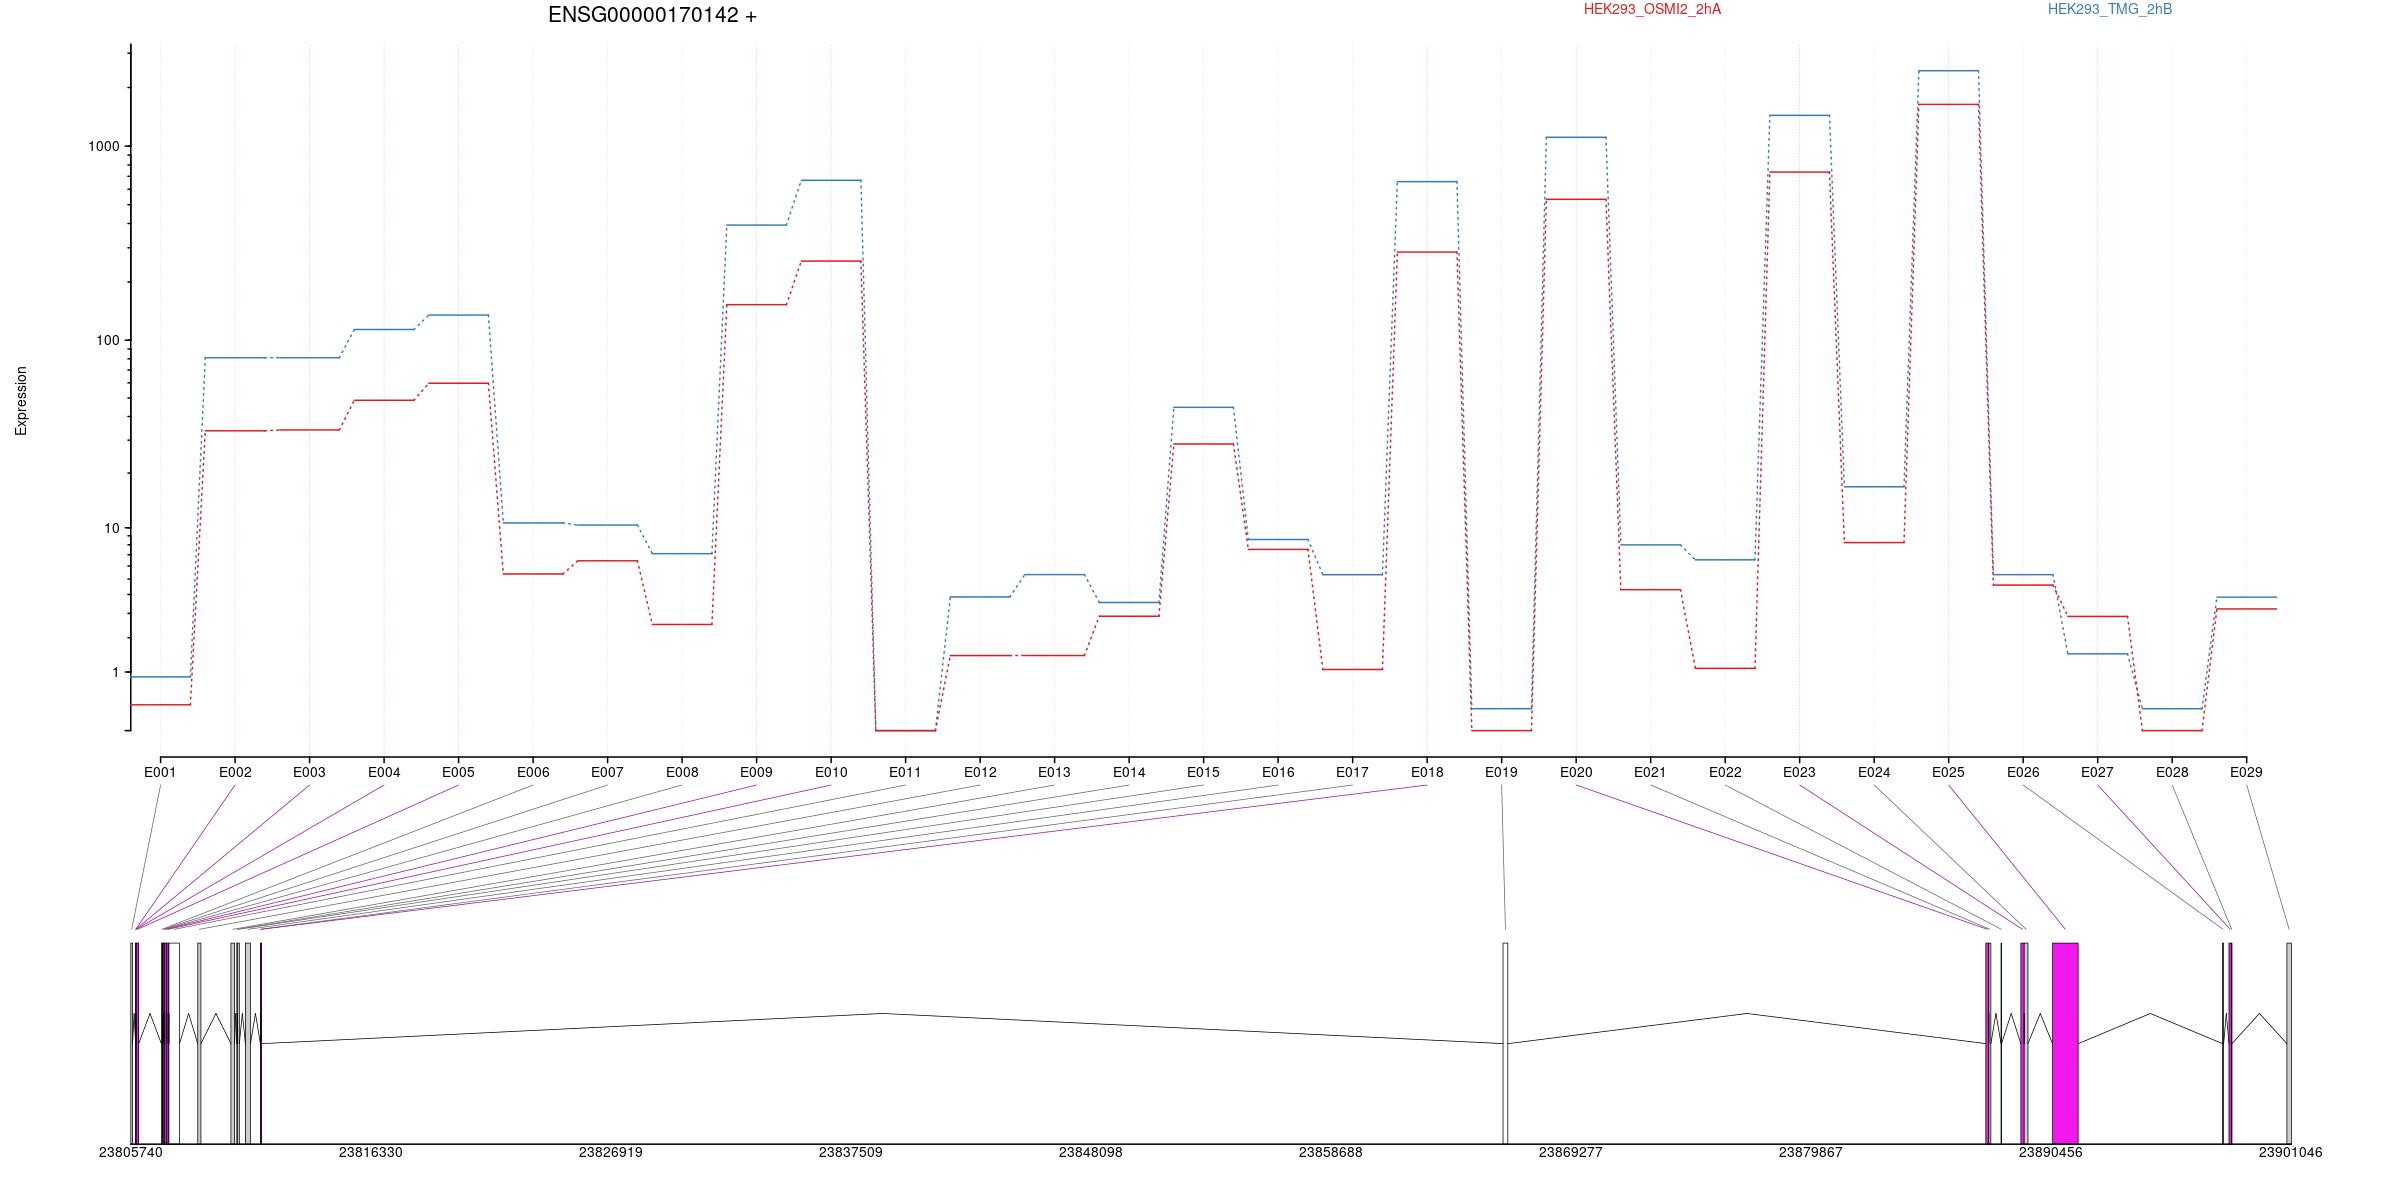
Task: Click the rightmost grey E029 exon box
Action: pos(2289,1043)
